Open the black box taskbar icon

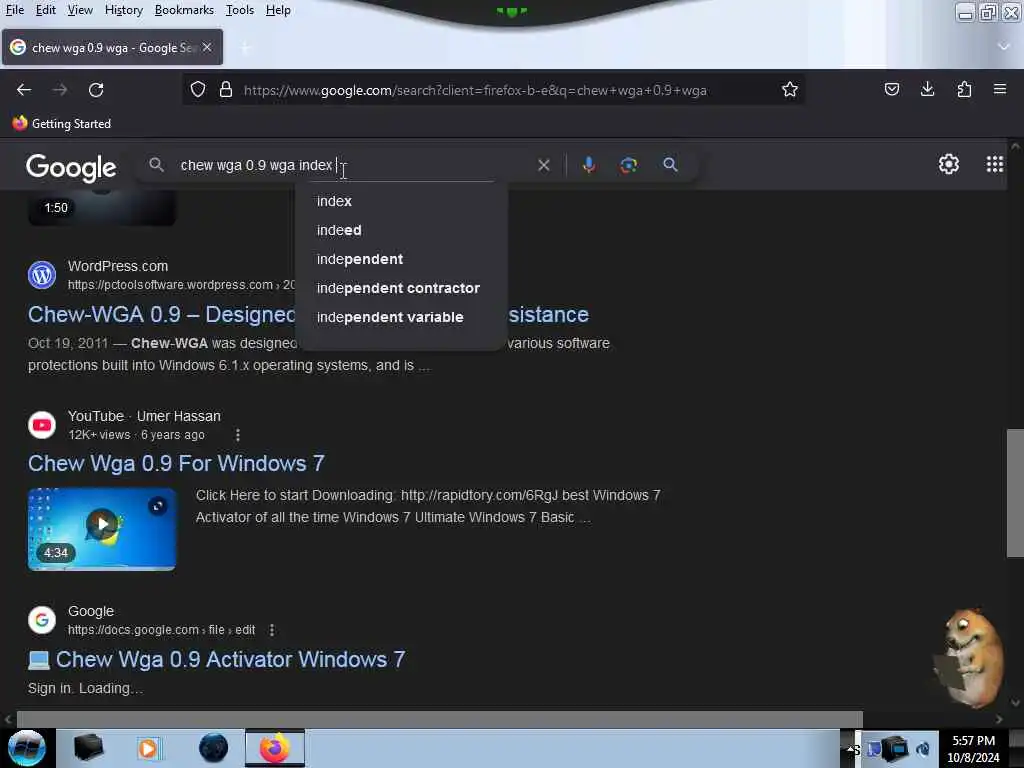tap(89, 748)
